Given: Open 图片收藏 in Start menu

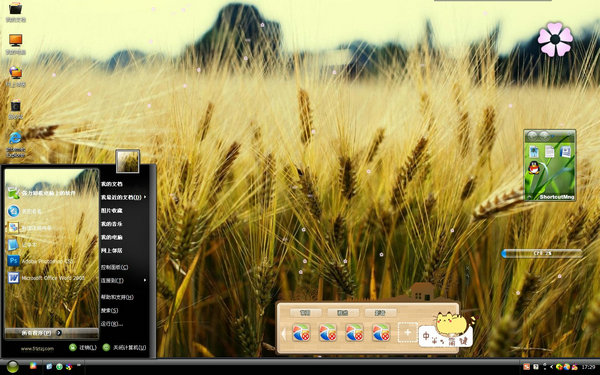Looking at the screenshot, I should point(112,210).
